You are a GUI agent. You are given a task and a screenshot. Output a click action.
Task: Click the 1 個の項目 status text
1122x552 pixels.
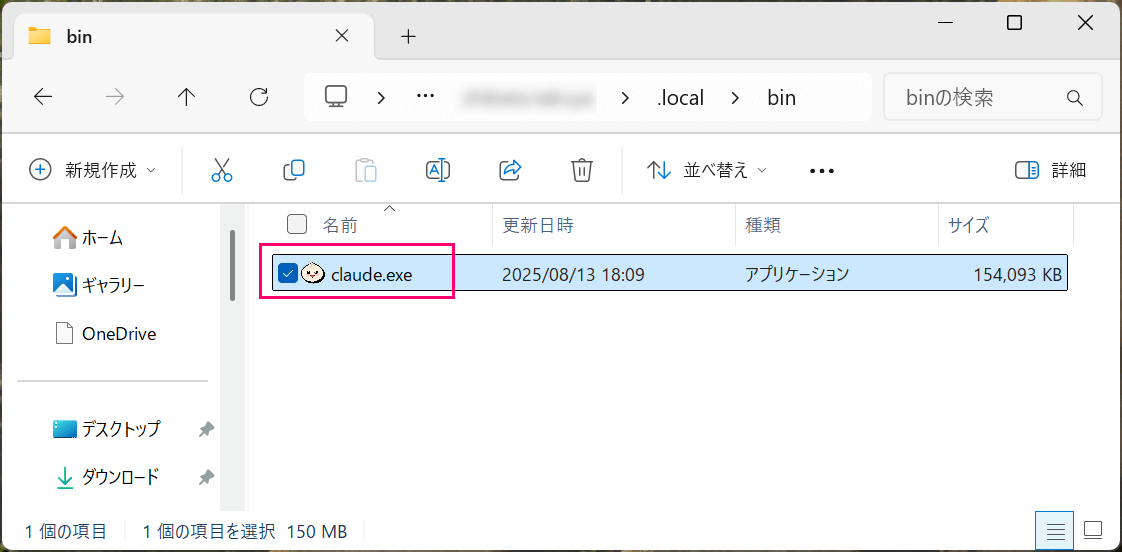[66, 532]
